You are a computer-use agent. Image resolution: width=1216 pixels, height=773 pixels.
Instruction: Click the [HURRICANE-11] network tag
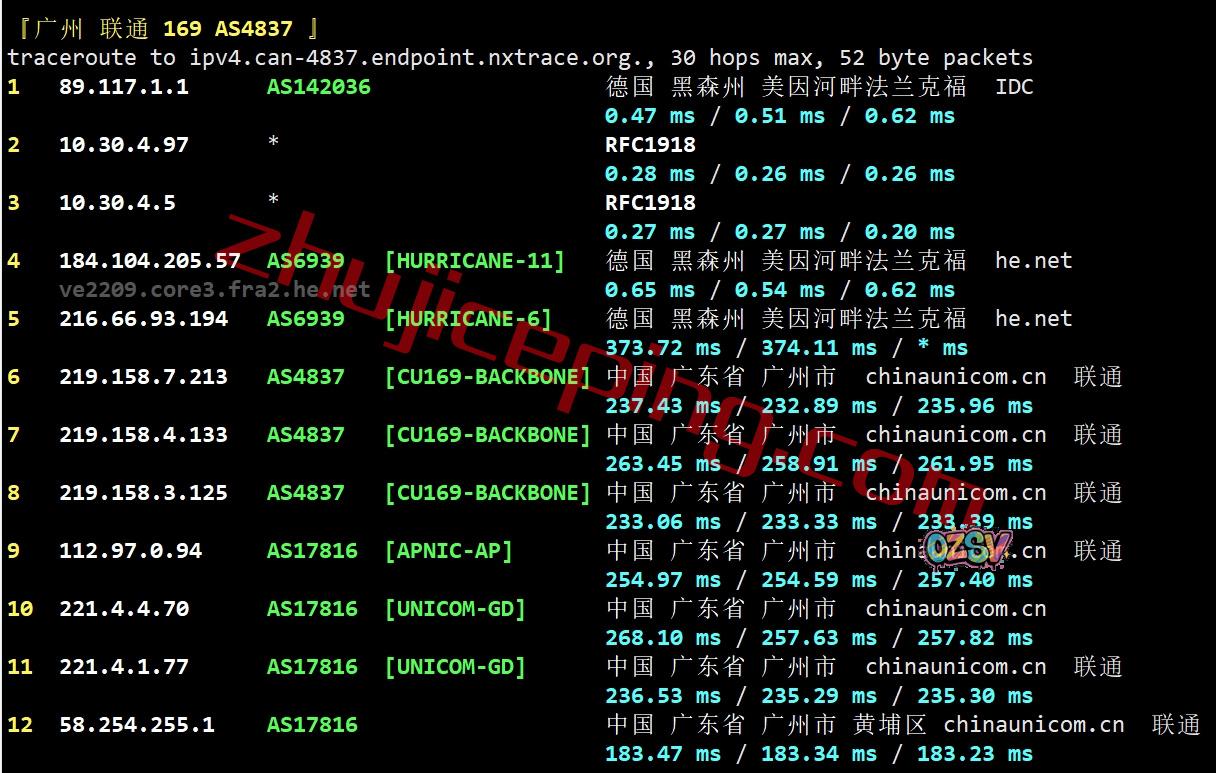(475, 261)
